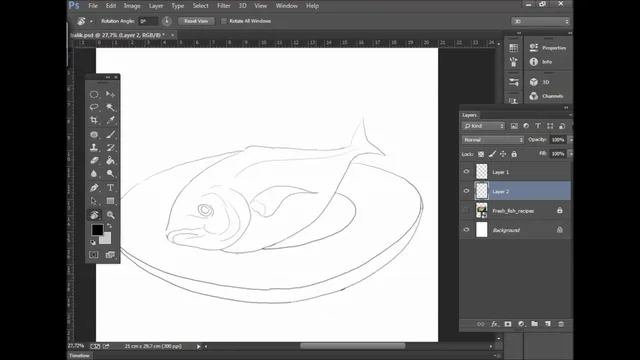Viewport: 640px width, 360px height.
Task: Add a layer style with fx button
Action: (494, 324)
